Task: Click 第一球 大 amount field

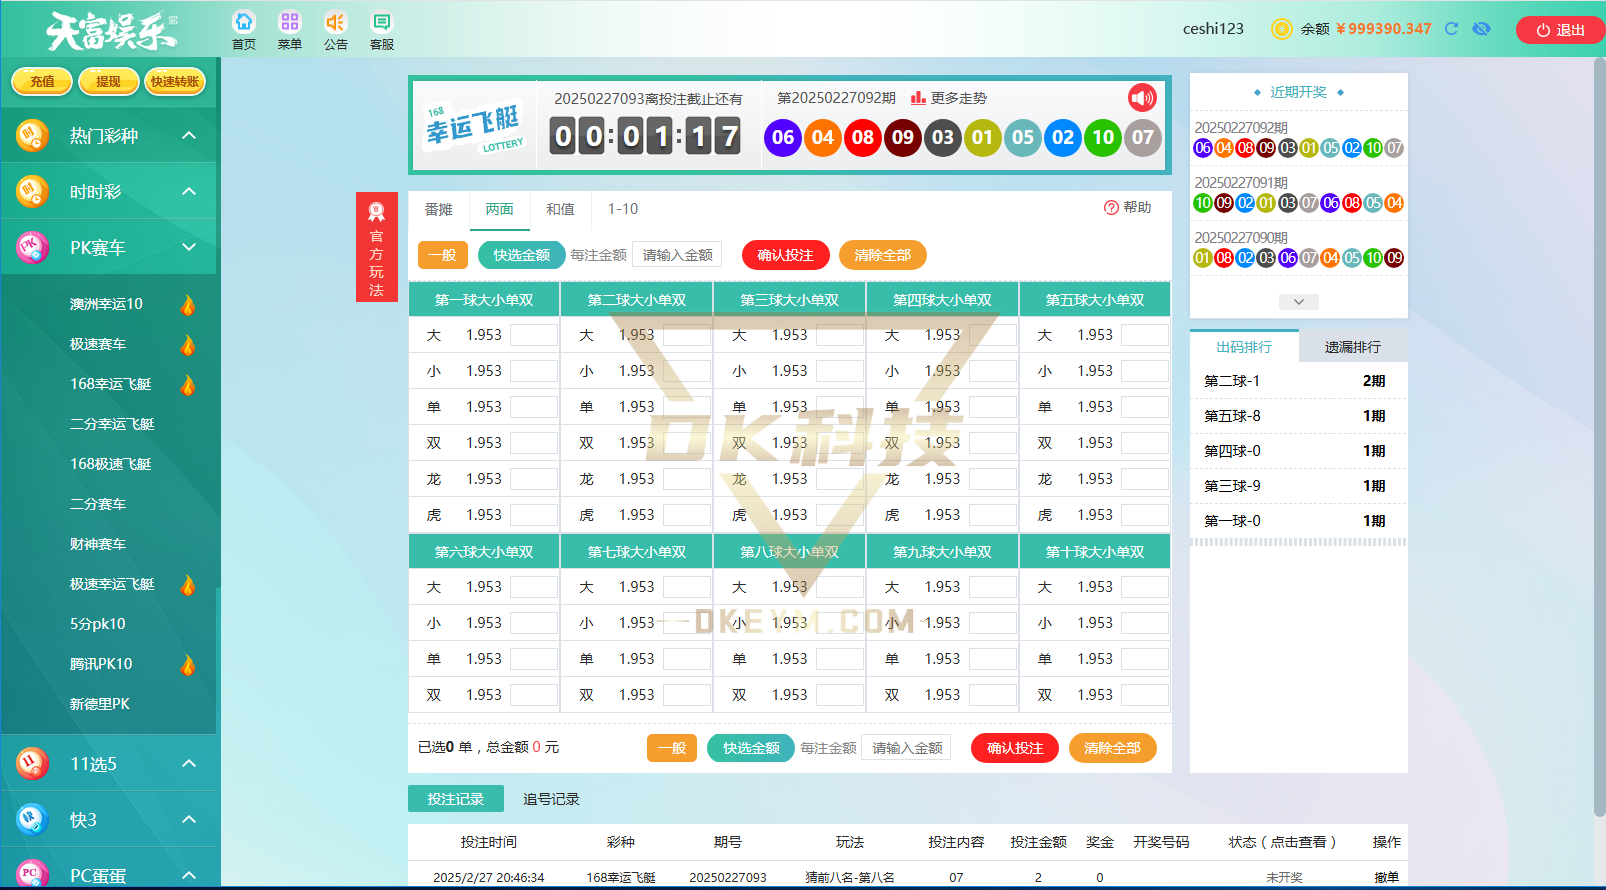Action: [x=533, y=335]
